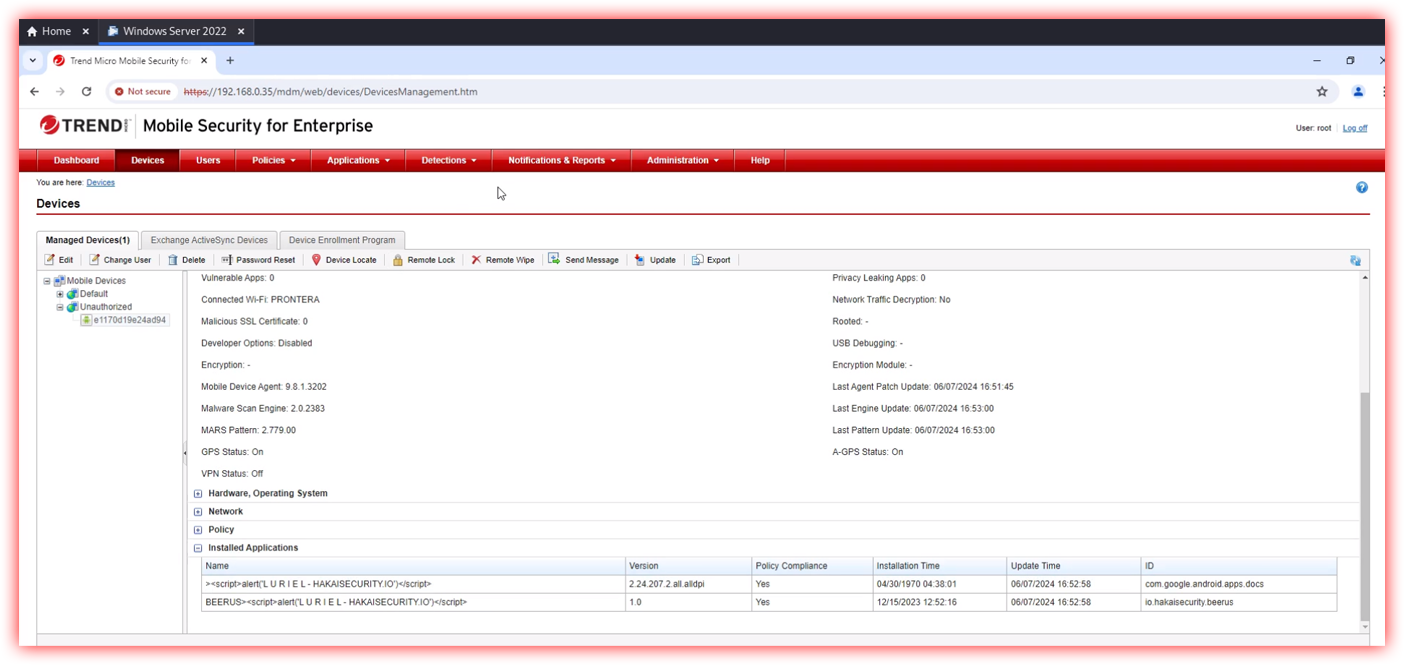1405x666 pixels.
Task: Click the Password Reset icon
Action: click(x=227, y=260)
